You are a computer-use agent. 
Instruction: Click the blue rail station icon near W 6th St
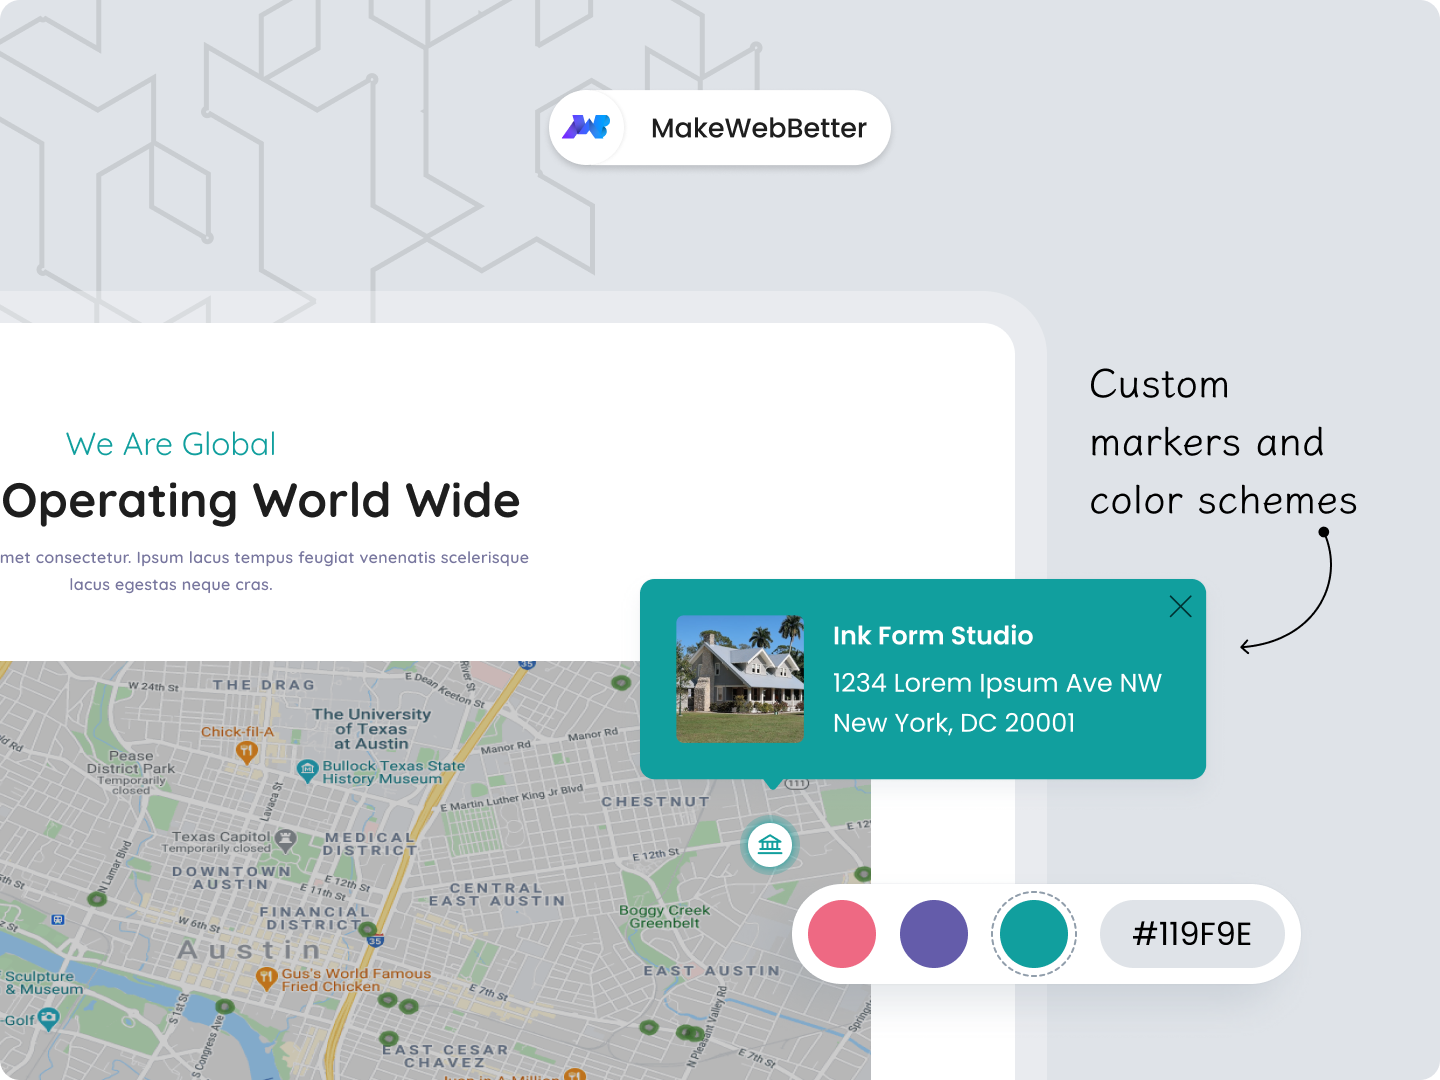(x=58, y=917)
